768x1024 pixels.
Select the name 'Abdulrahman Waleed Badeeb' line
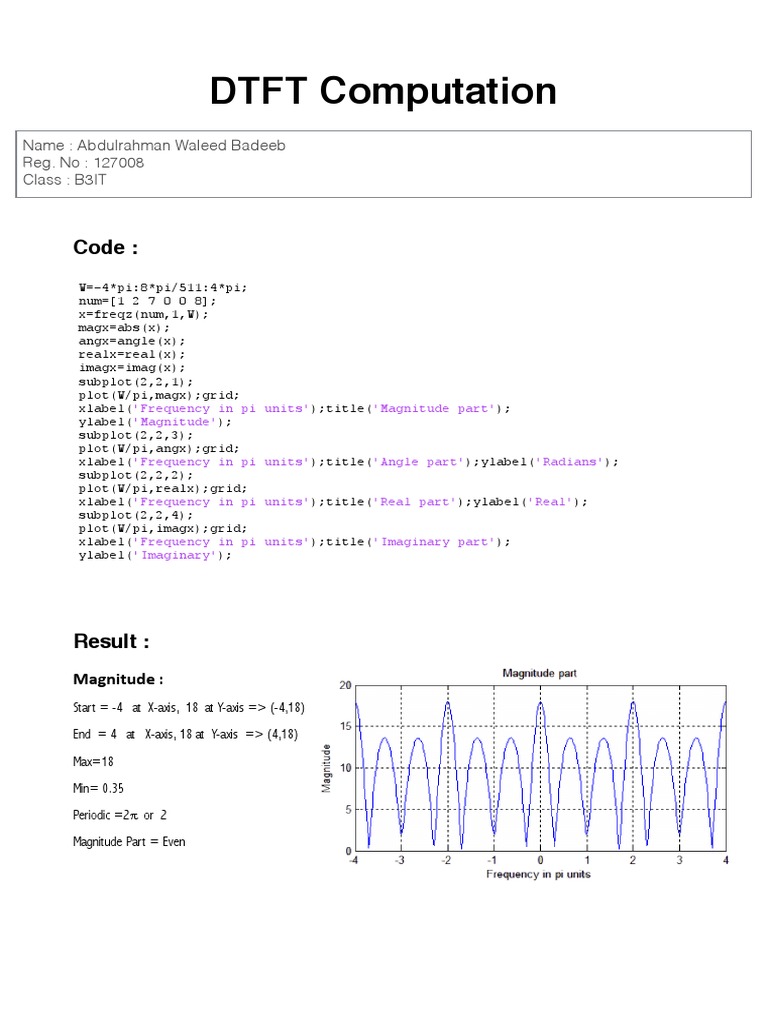[x=154, y=145]
